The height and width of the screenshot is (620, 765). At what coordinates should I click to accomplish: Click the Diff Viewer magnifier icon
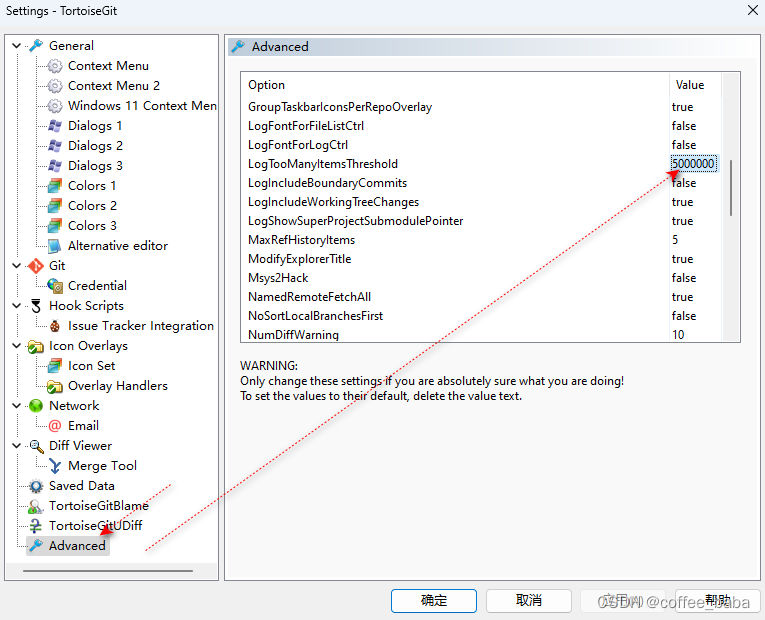tap(36, 446)
